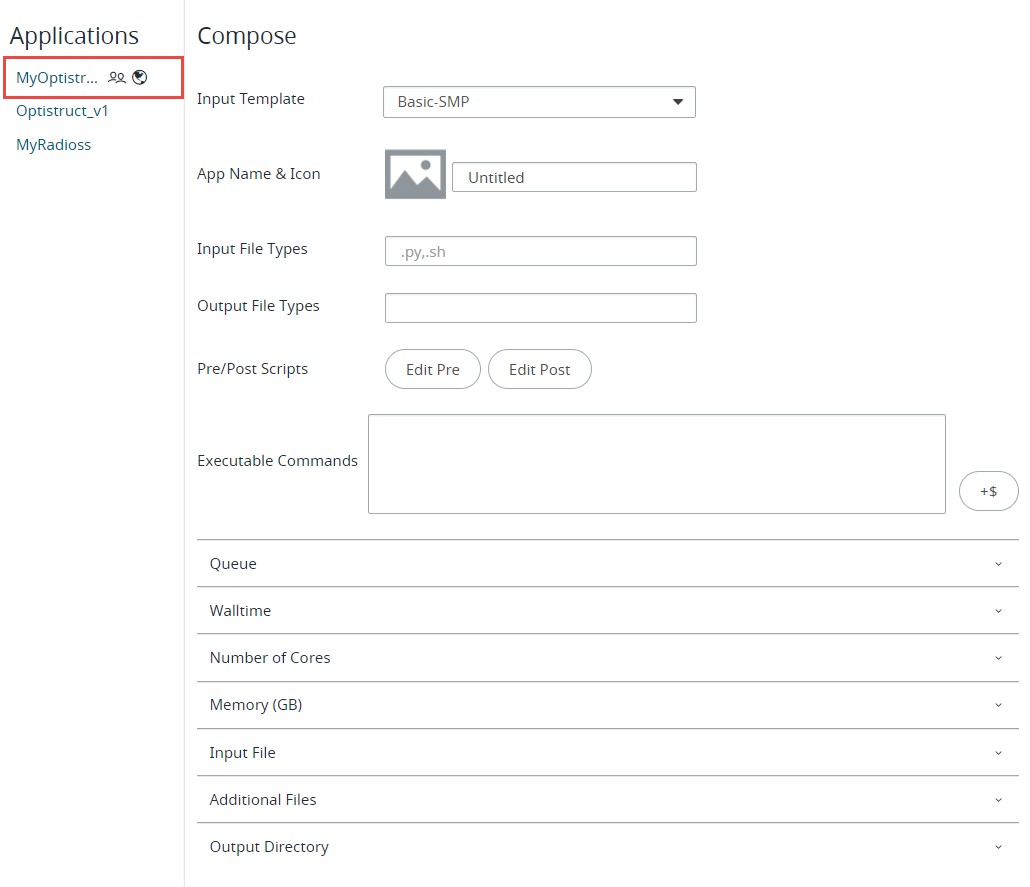Image resolution: width=1030 pixels, height=887 pixels.
Task: Click the Edit Pre script button
Action: click(x=433, y=369)
